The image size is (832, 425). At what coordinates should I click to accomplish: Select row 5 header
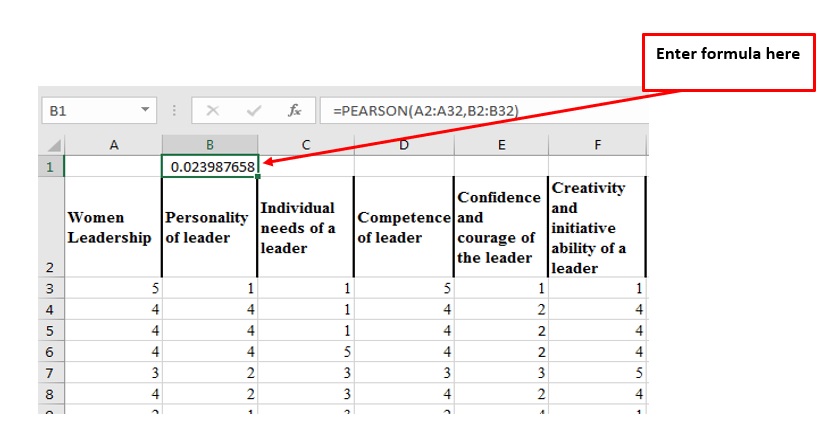point(50,331)
